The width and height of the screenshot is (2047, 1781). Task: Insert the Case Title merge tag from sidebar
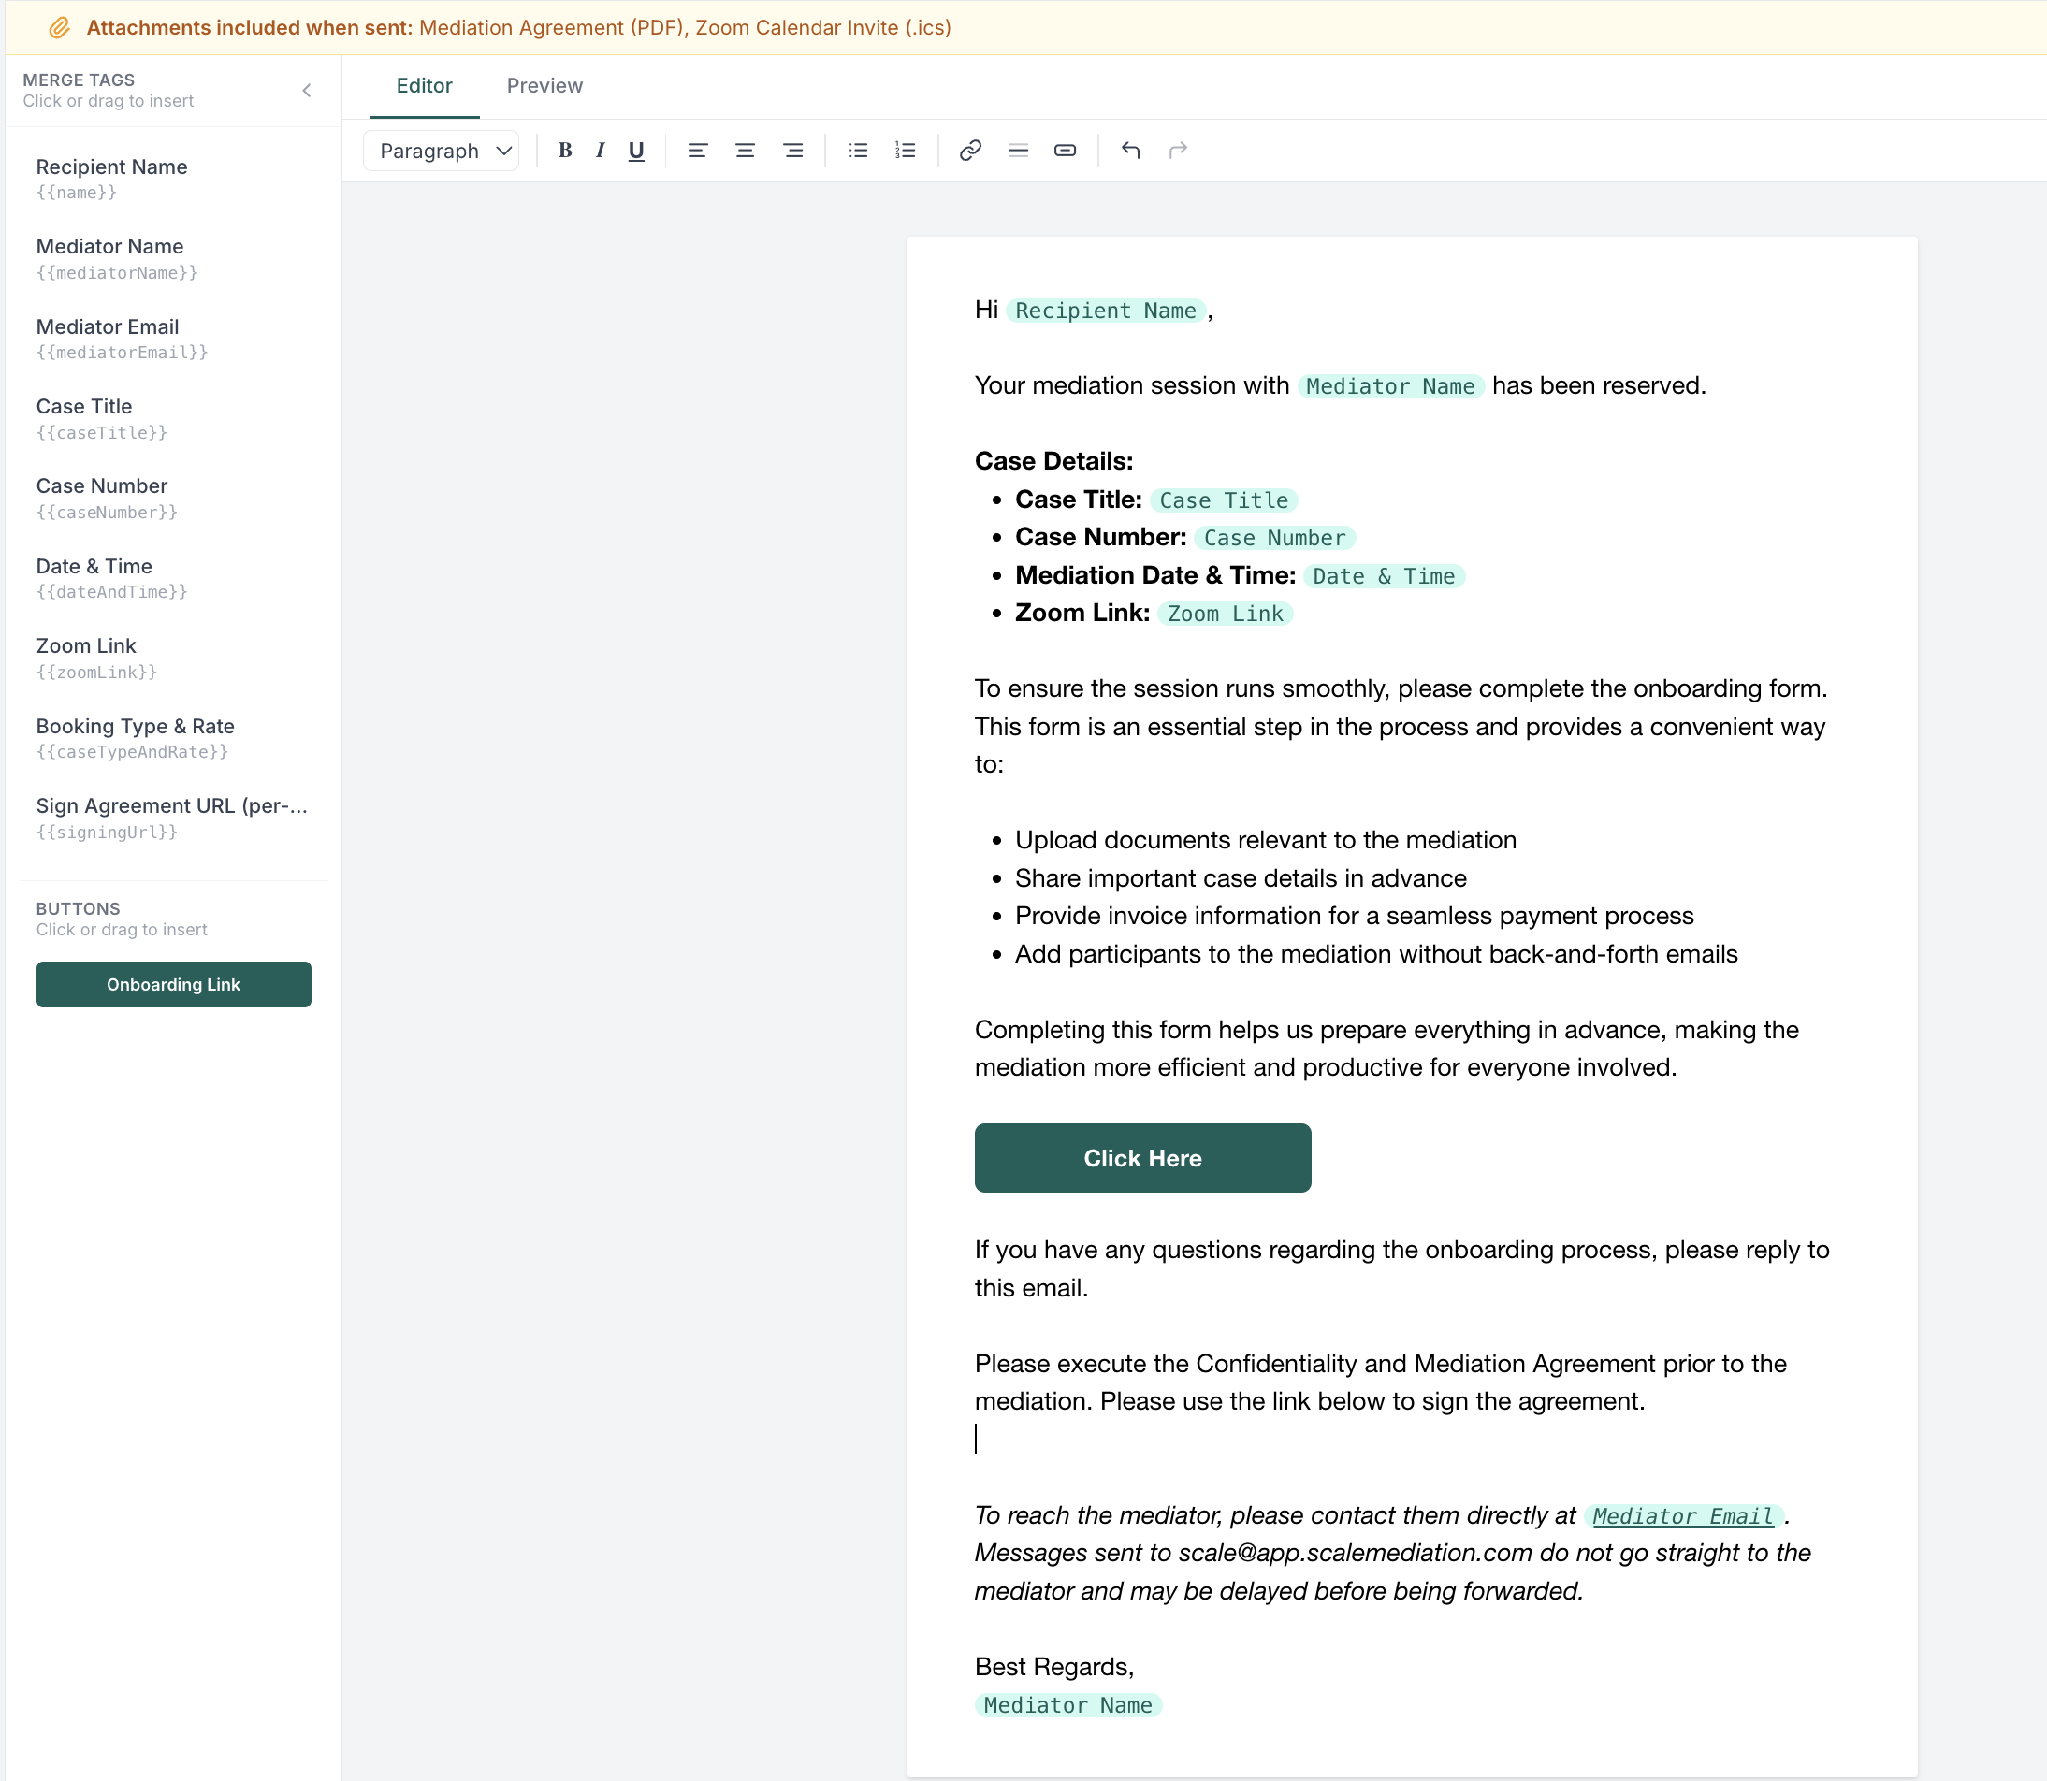[x=172, y=418]
